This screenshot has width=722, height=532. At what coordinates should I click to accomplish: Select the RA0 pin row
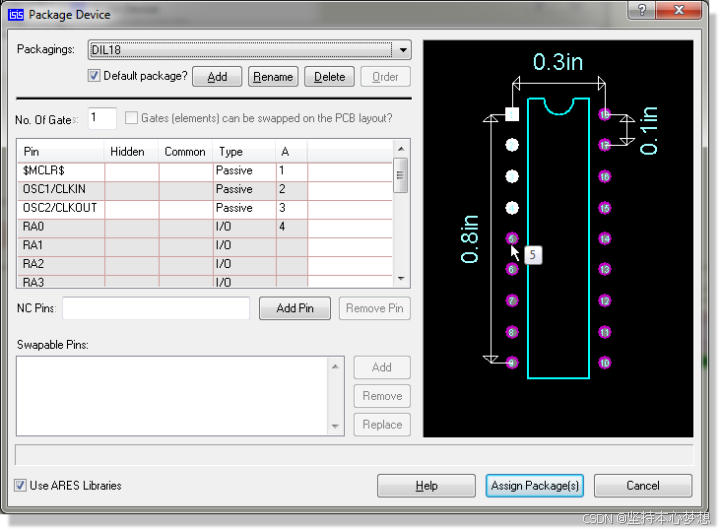coord(205,227)
